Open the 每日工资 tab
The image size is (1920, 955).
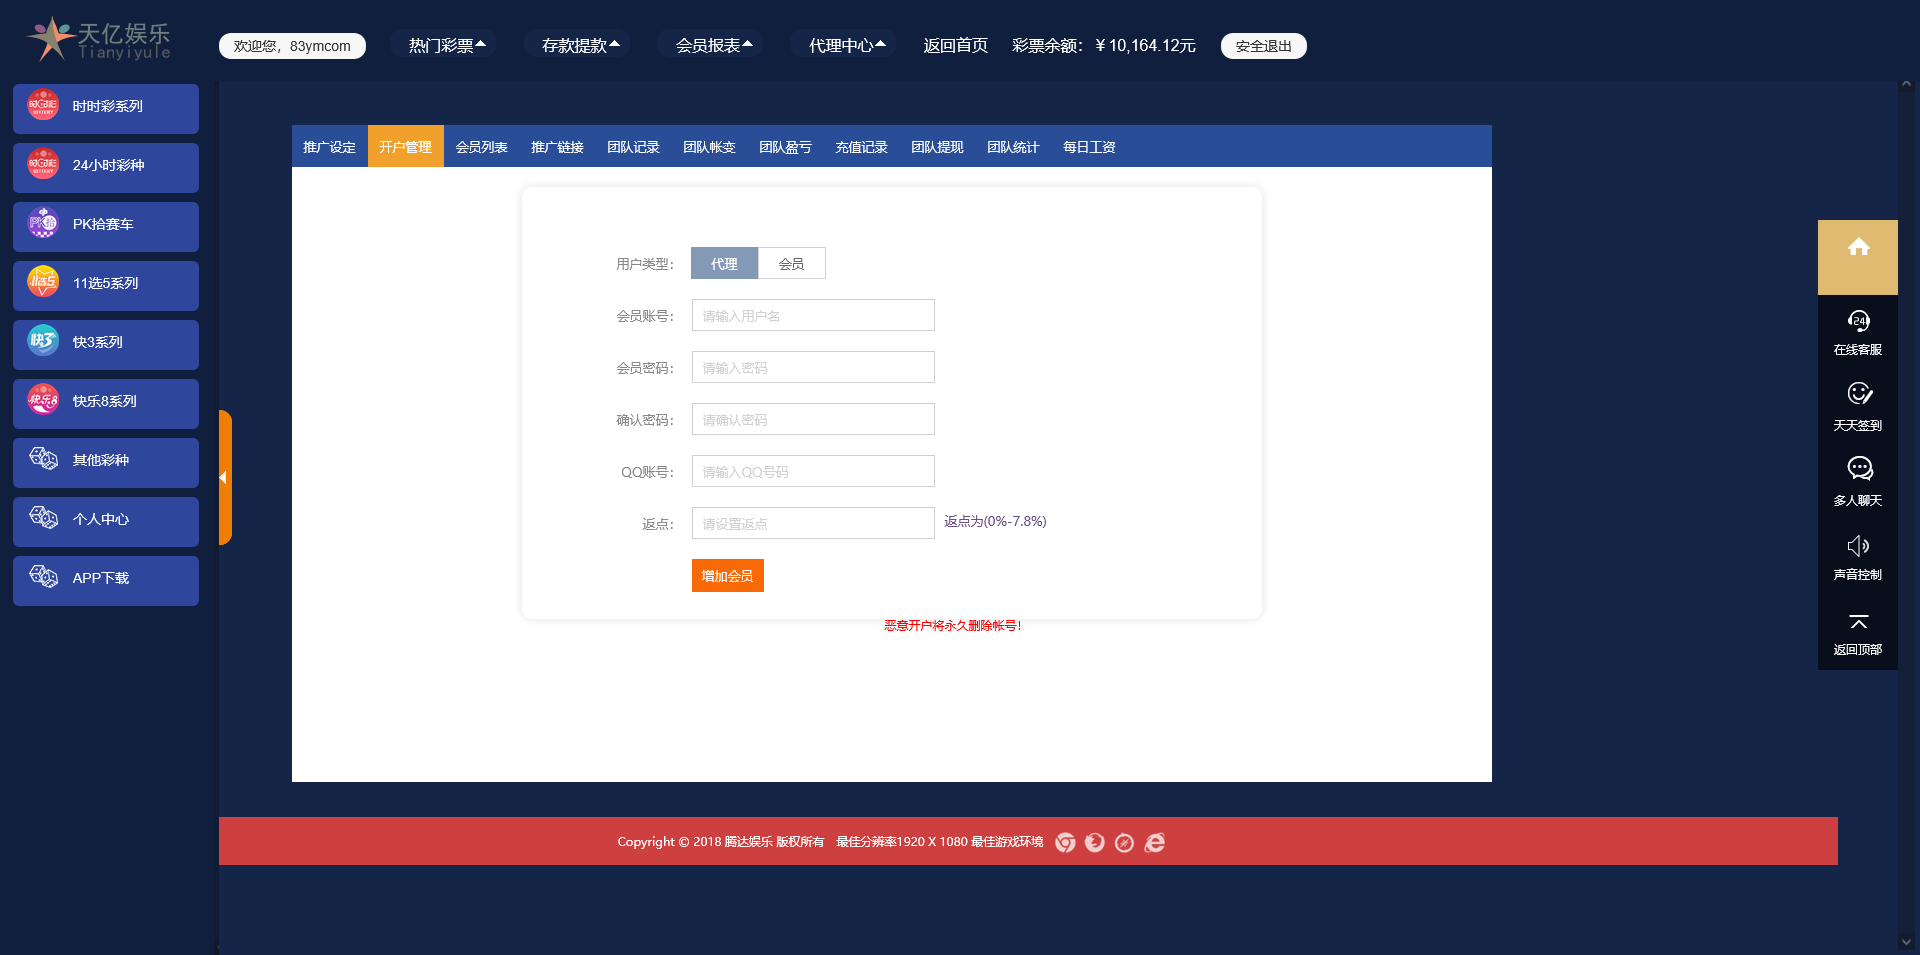(x=1090, y=147)
